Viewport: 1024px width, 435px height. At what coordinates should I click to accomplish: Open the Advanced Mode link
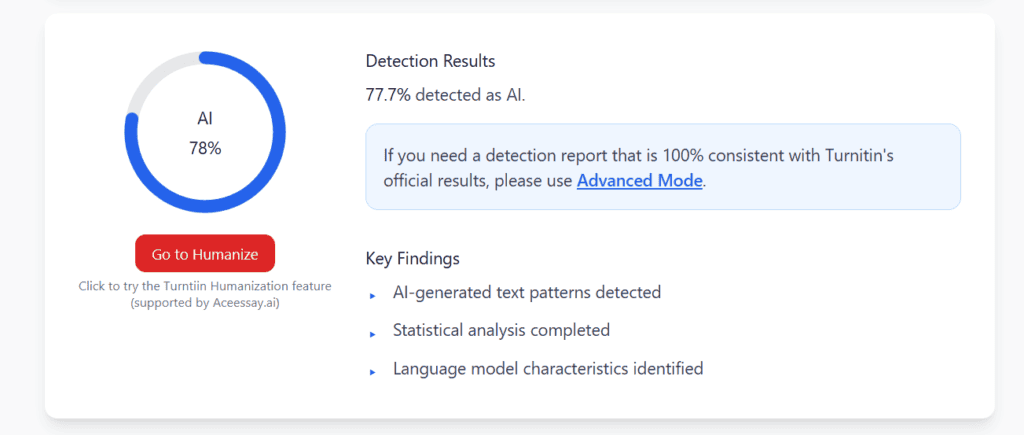tap(640, 181)
